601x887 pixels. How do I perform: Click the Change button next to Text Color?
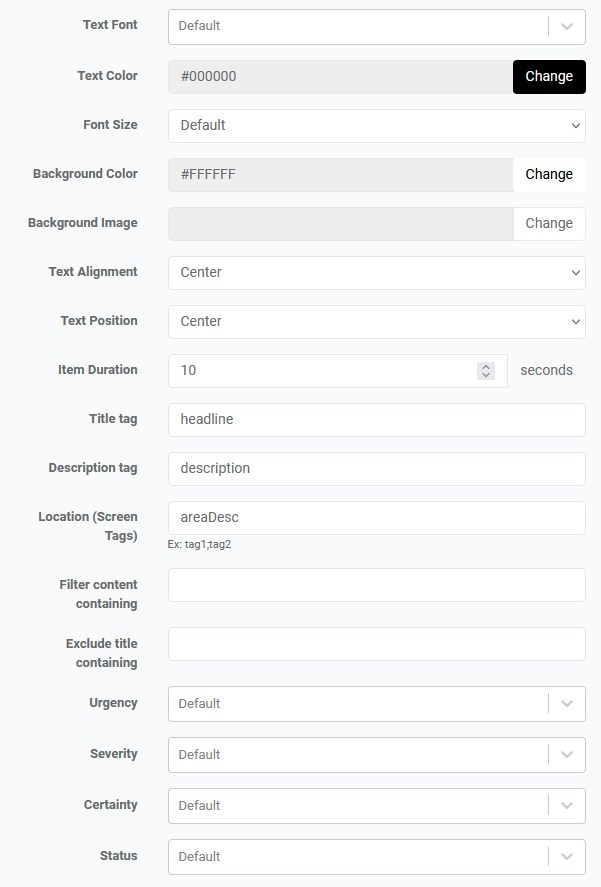tap(549, 76)
